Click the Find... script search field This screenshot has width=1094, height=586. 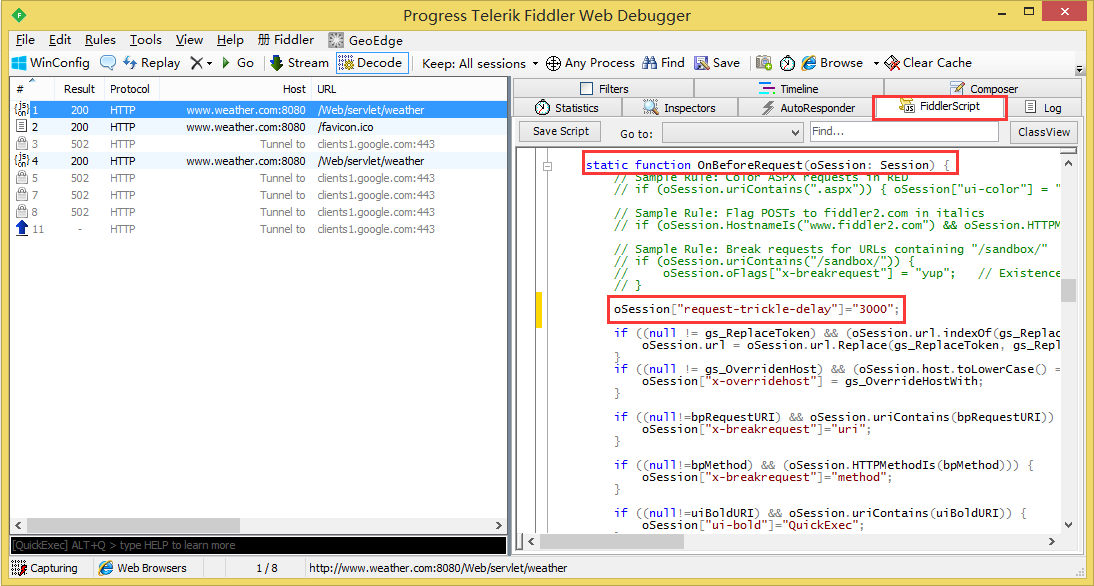tap(904, 131)
